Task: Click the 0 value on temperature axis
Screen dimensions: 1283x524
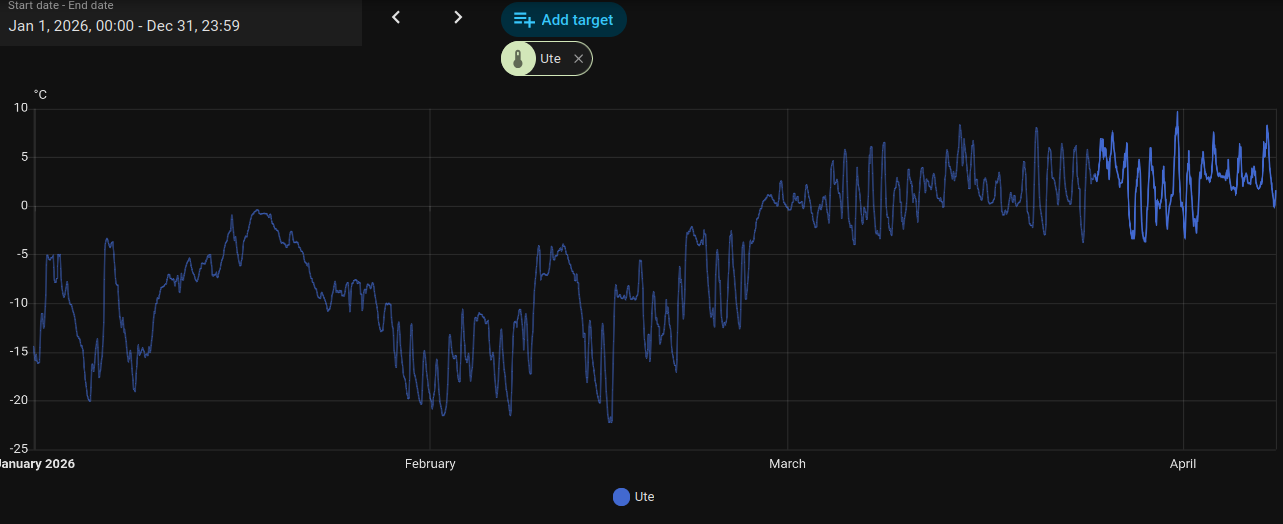Action: coord(25,206)
